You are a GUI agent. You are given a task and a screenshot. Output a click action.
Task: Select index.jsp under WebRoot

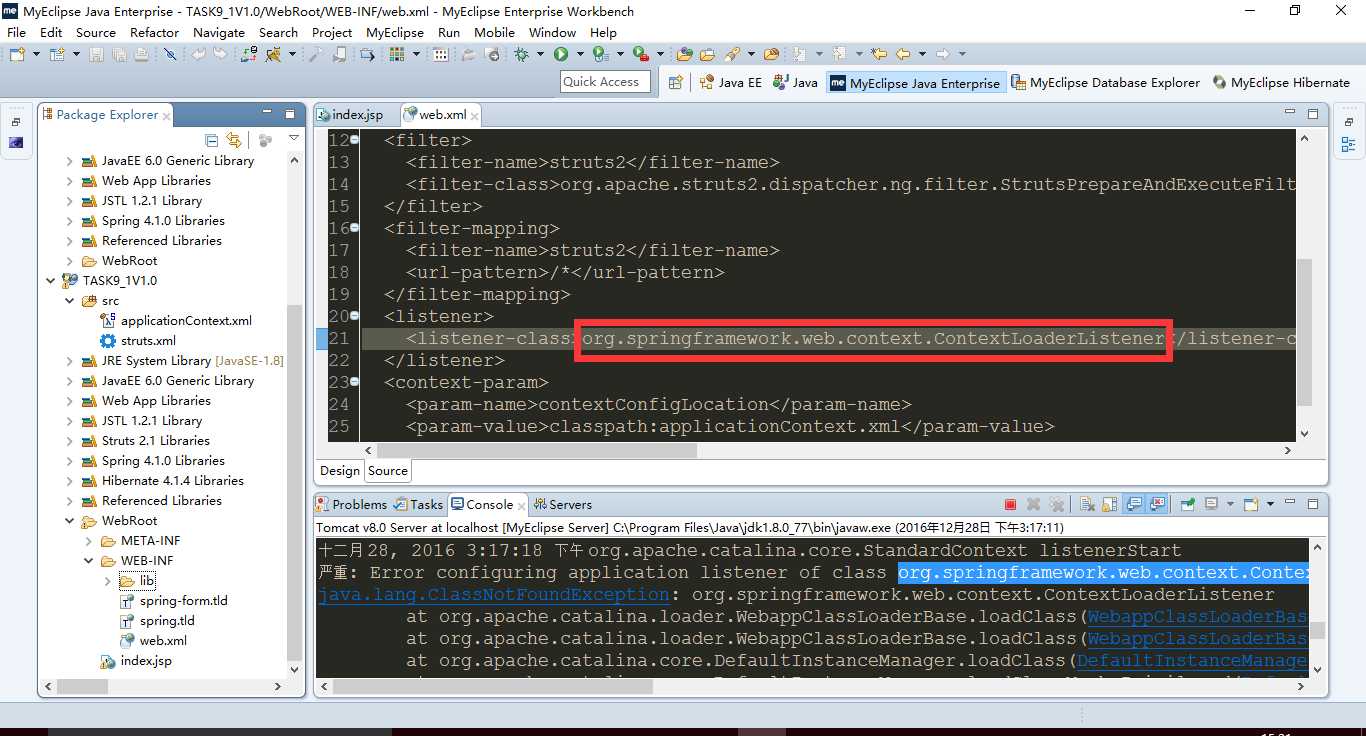(x=136, y=661)
